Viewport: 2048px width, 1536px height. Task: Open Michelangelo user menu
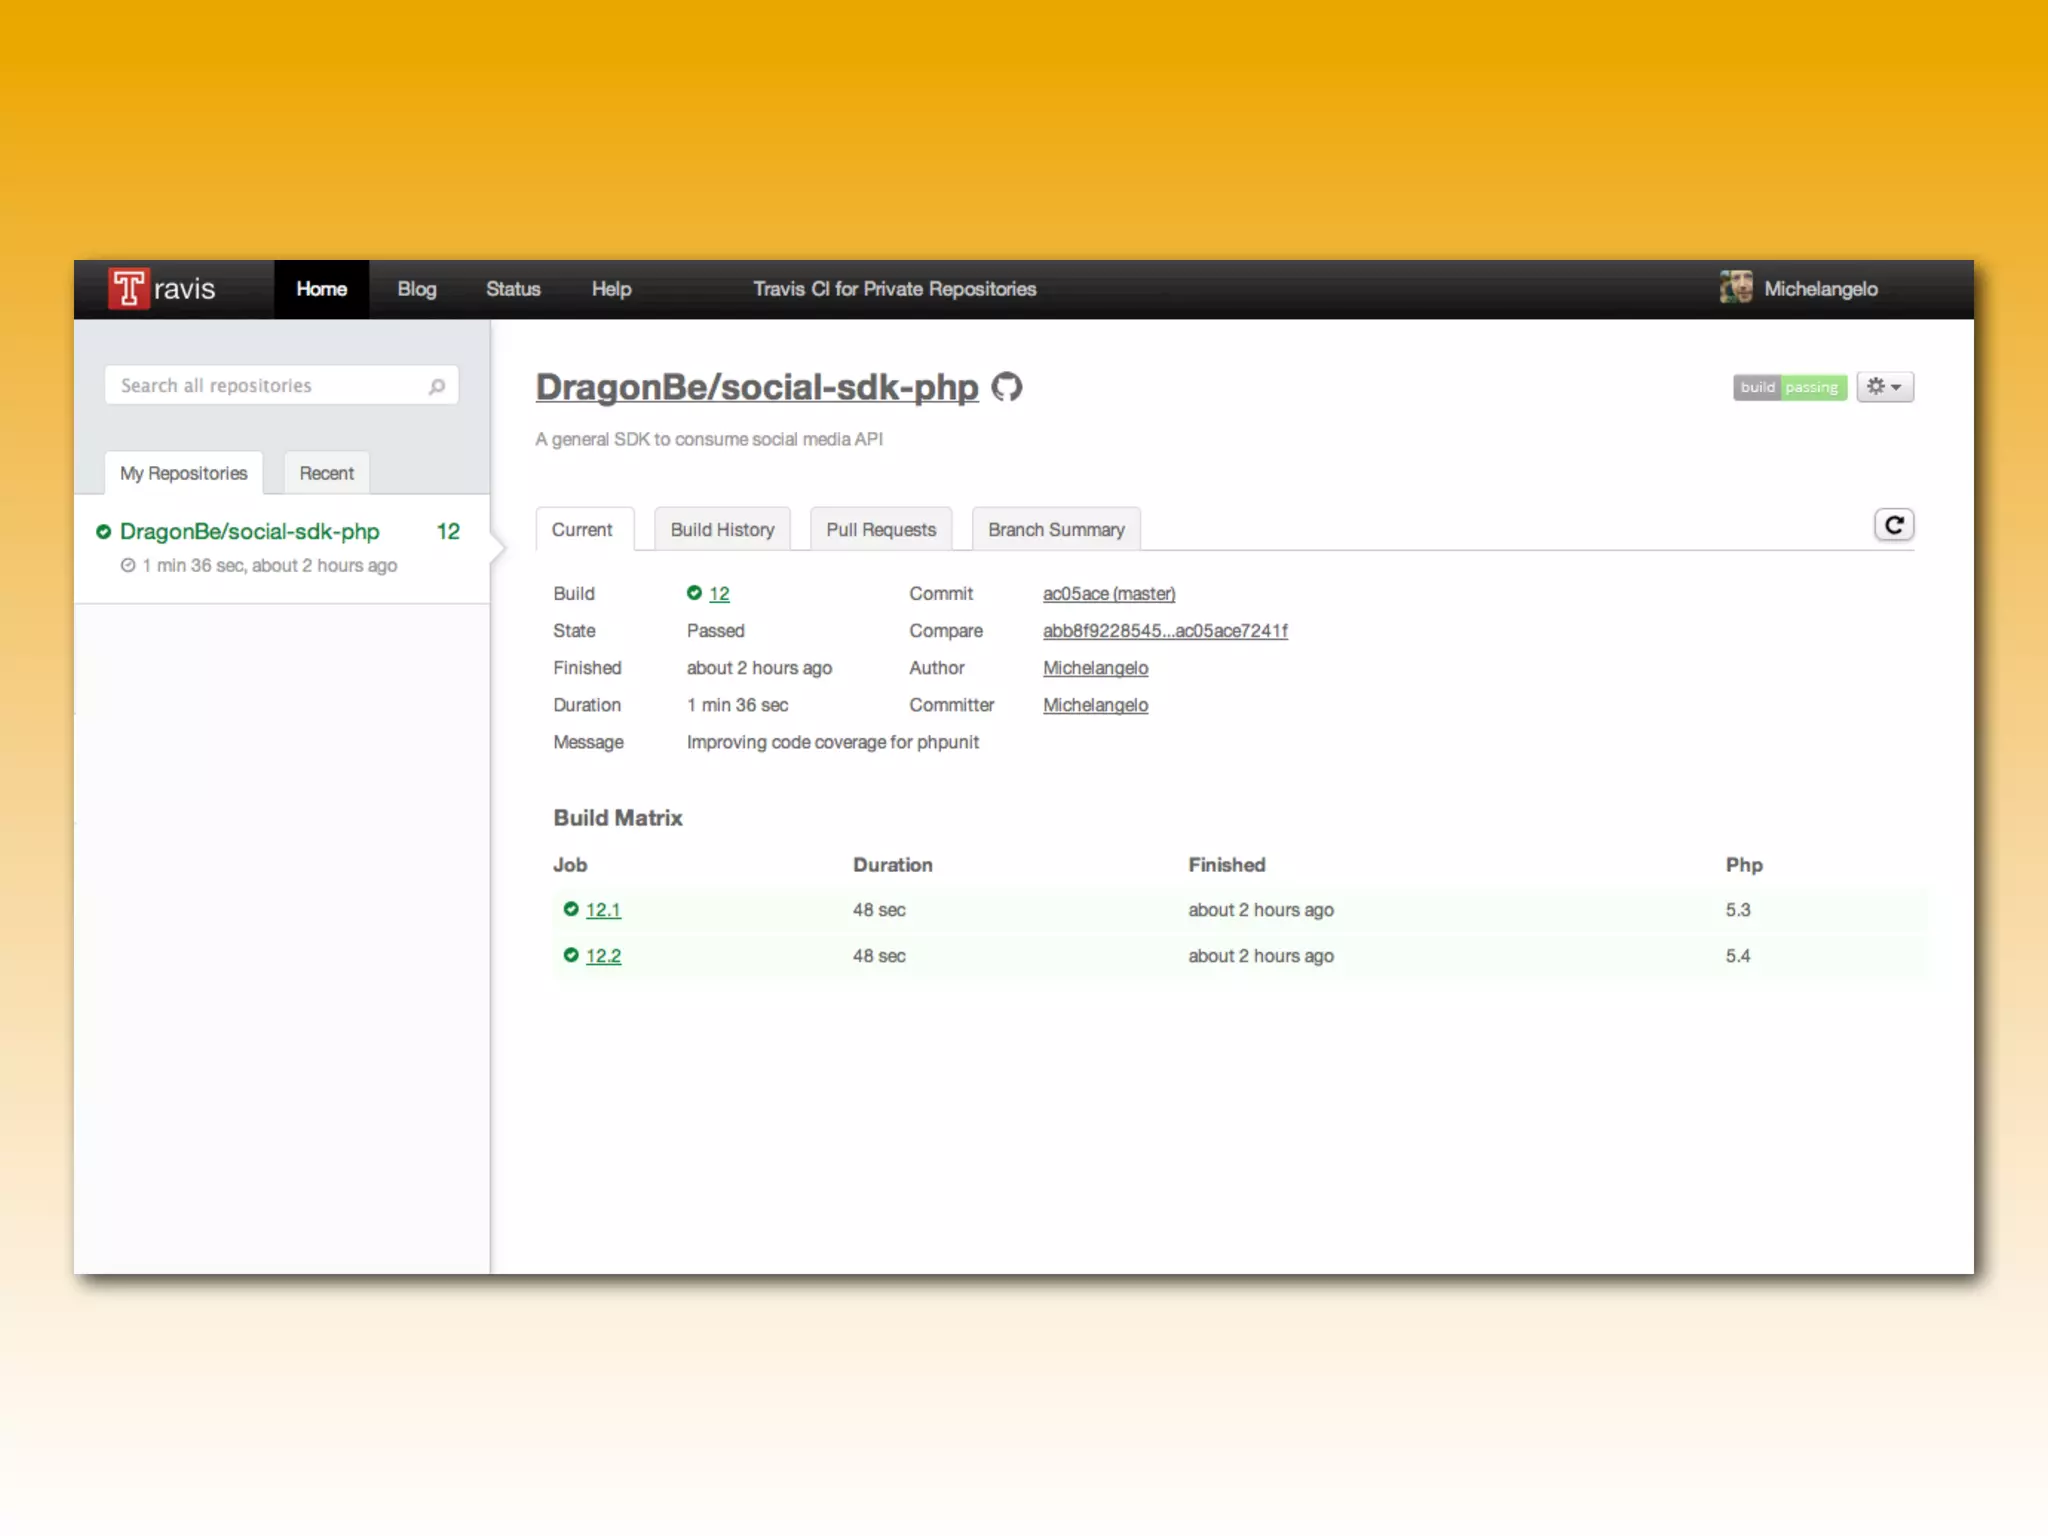tap(1820, 289)
